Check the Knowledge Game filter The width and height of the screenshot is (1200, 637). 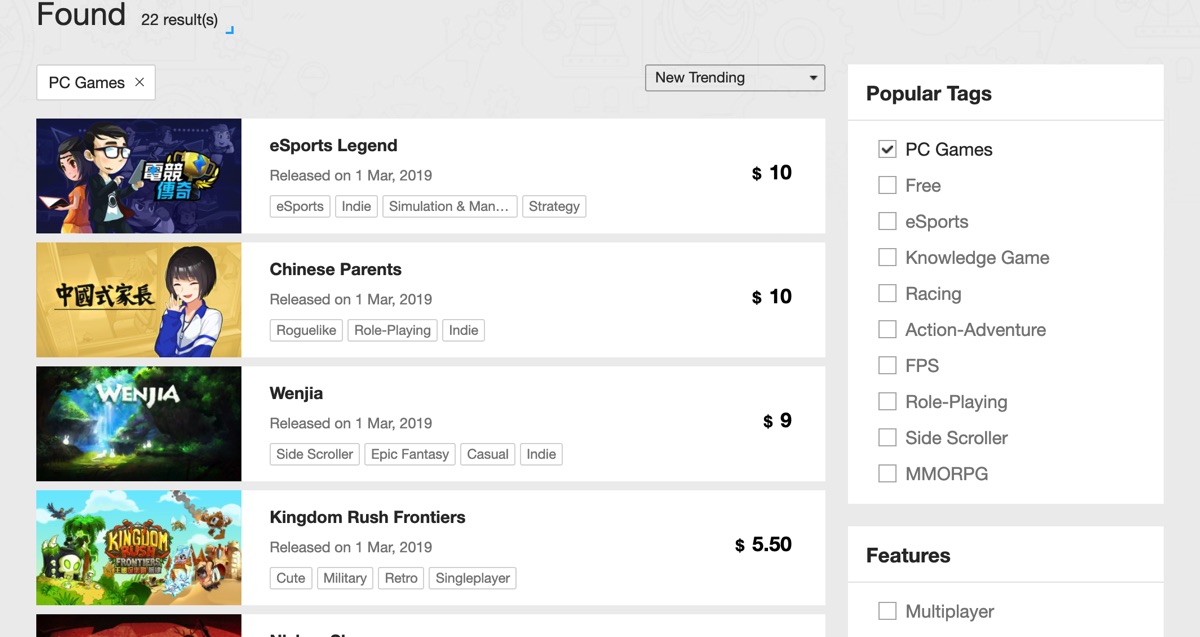coord(887,257)
